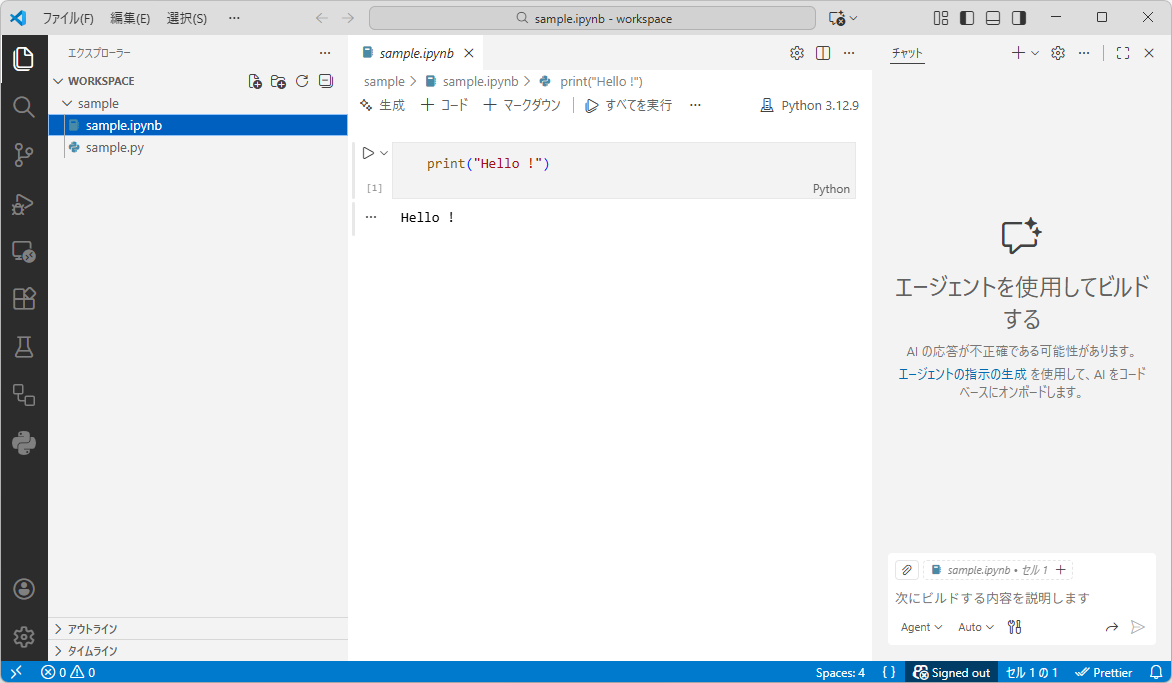
Task: Create a new folder in WORKSPACE
Action: (x=278, y=81)
